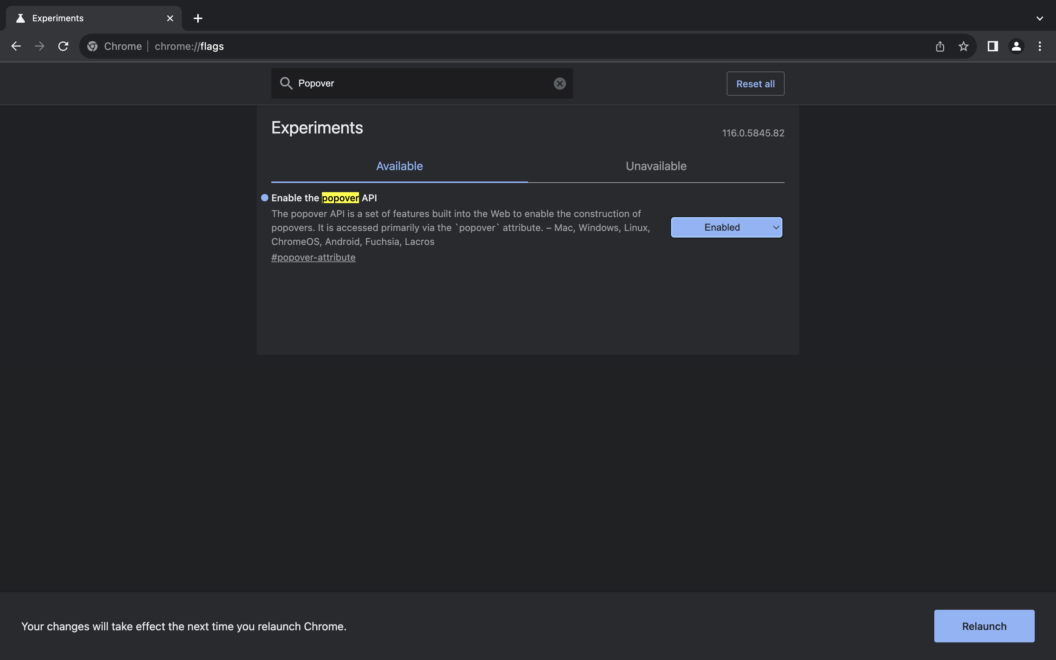Select the Available tab
This screenshot has height=660, width=1056.
pyautogui.click(x=399, y=166)
